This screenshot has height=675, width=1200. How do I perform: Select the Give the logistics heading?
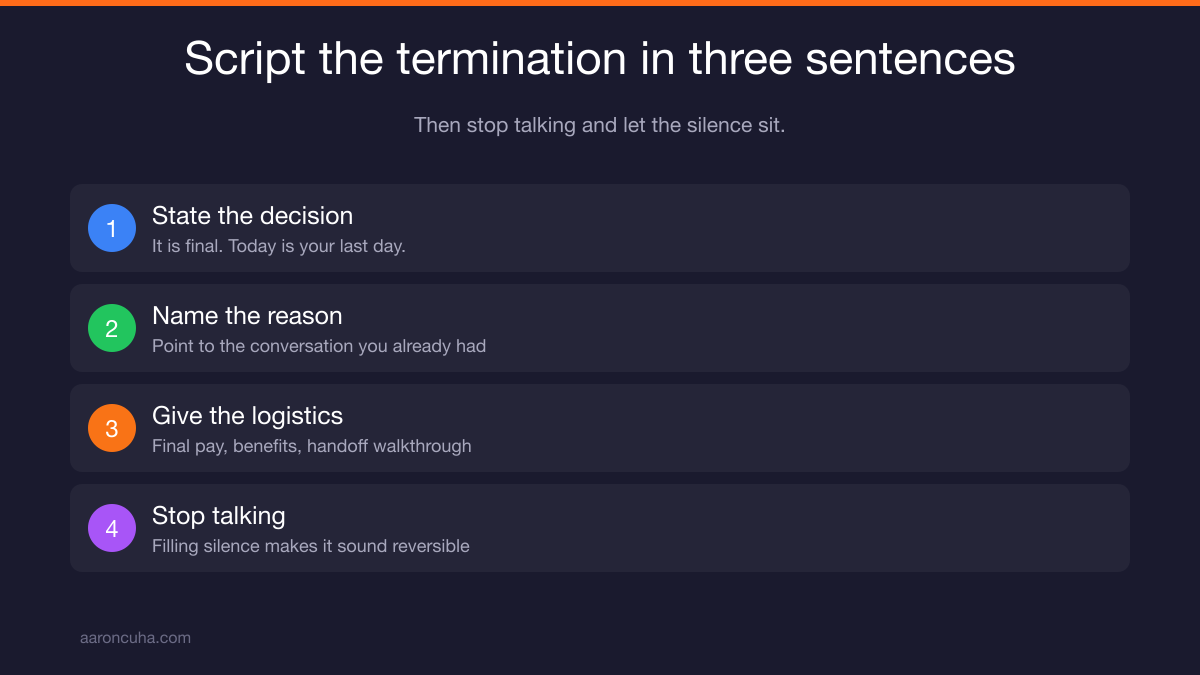(x=247, y=416)
